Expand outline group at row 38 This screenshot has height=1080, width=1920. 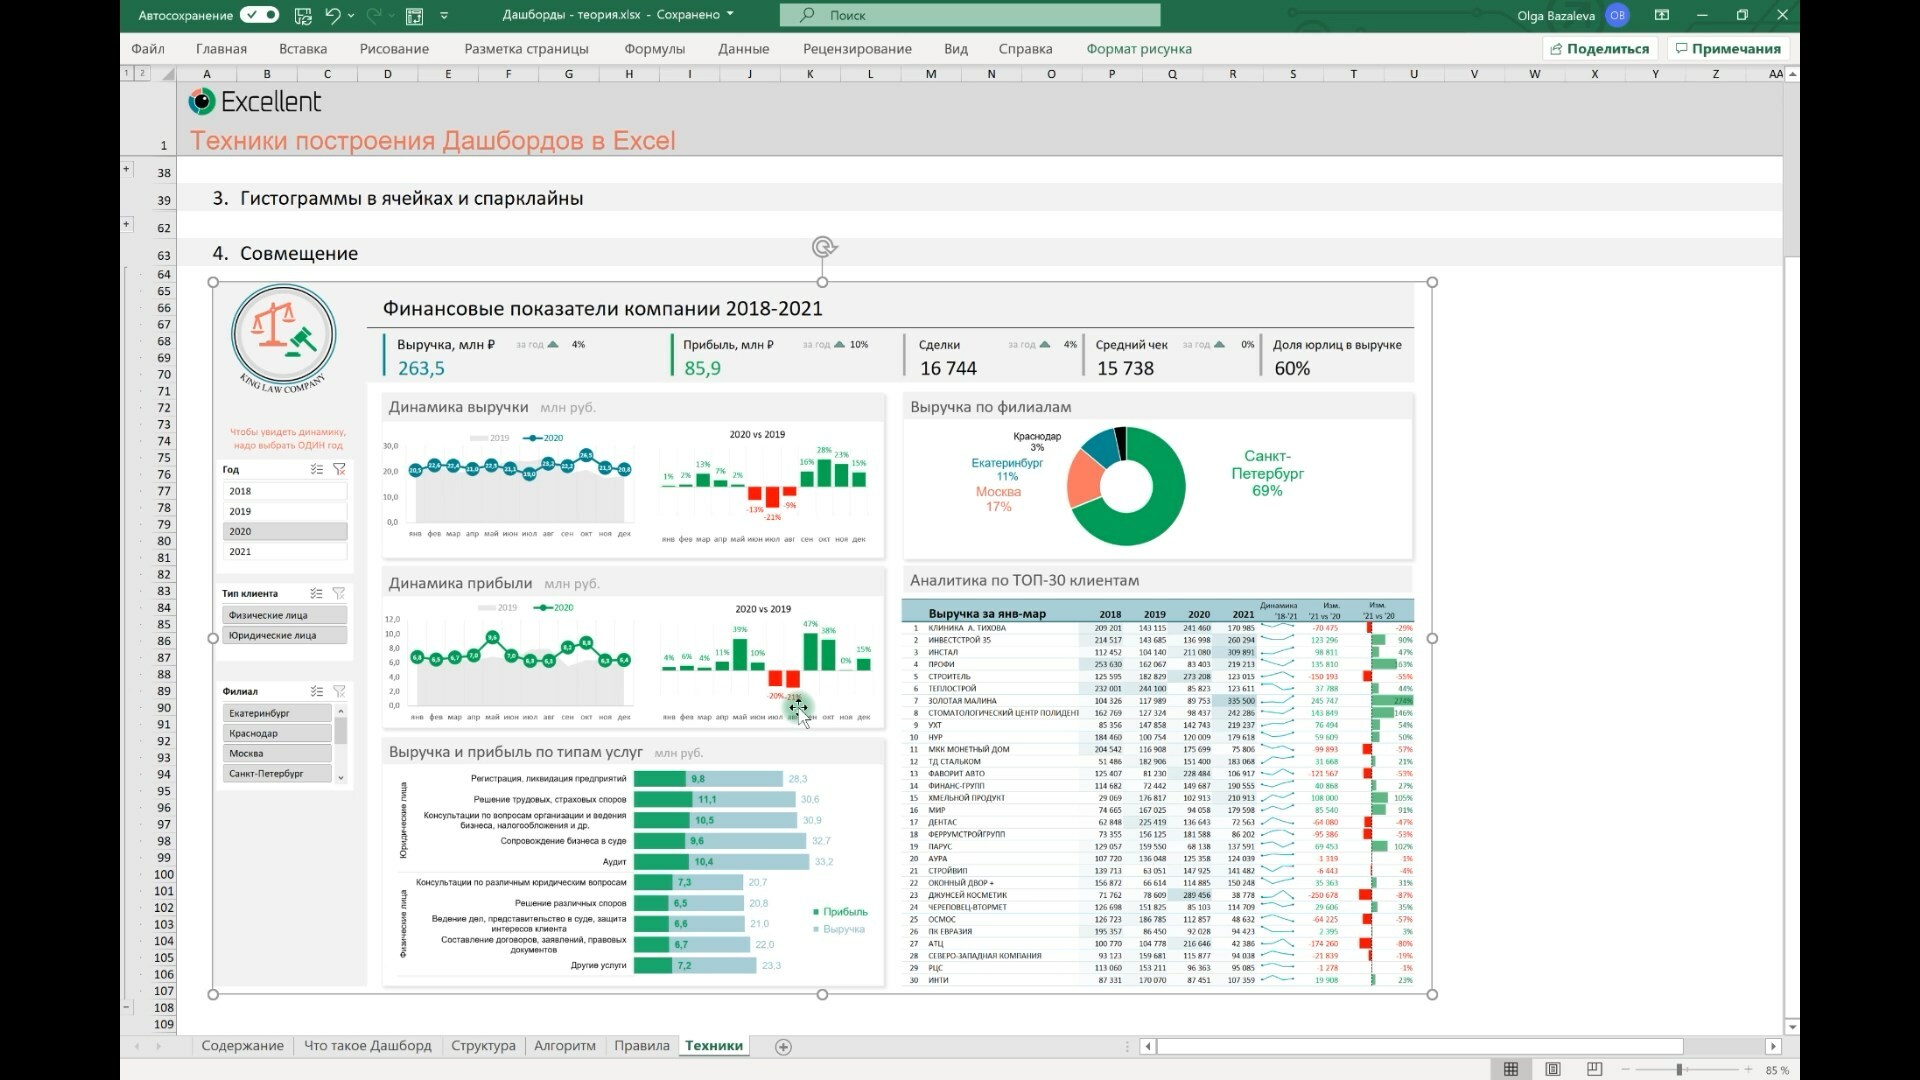(x=127, y=170)
